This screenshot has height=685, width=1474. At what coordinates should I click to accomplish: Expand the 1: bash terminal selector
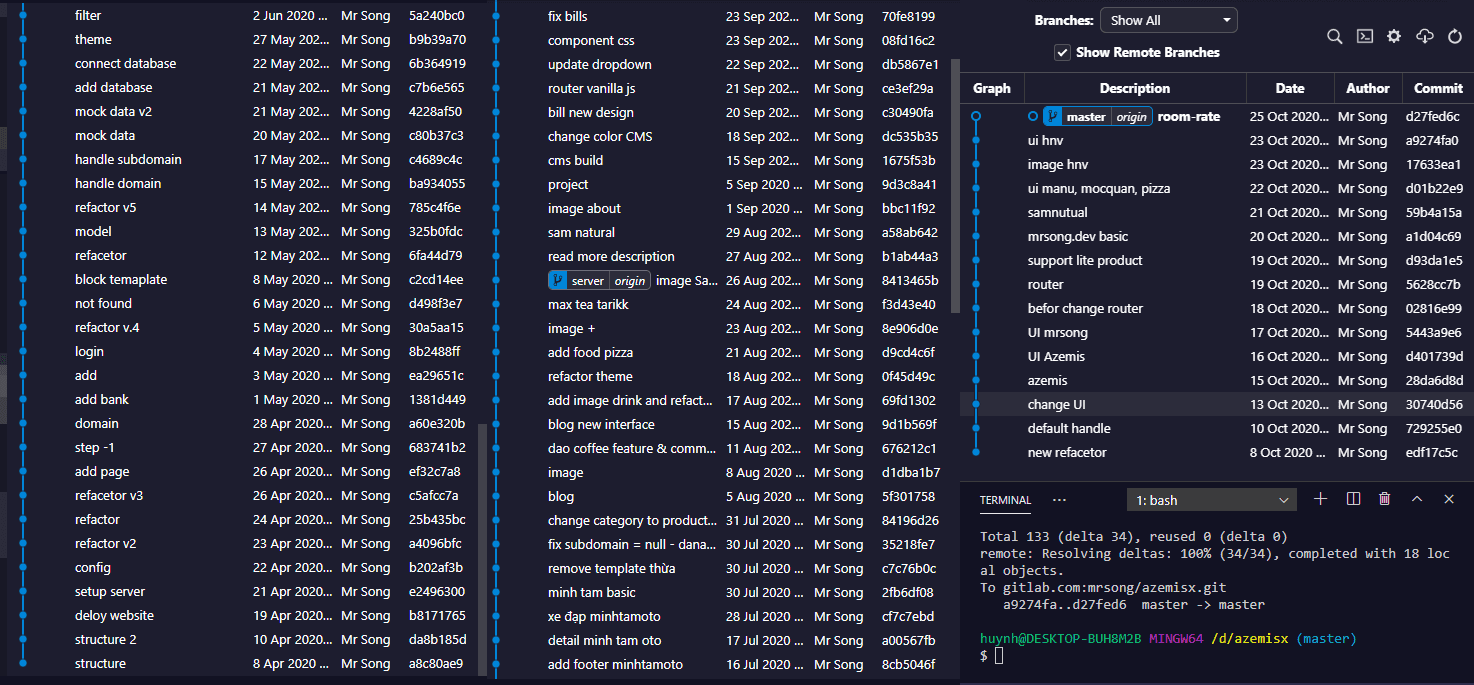[1211, 500]
